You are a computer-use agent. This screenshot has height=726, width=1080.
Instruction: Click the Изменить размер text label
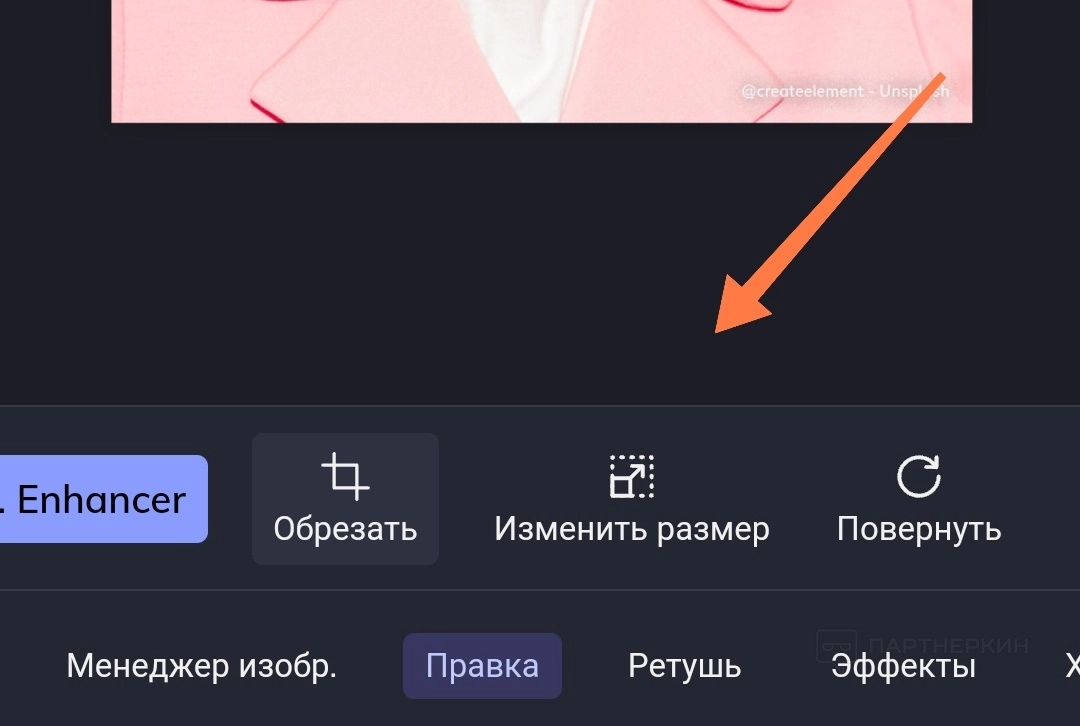632,530
